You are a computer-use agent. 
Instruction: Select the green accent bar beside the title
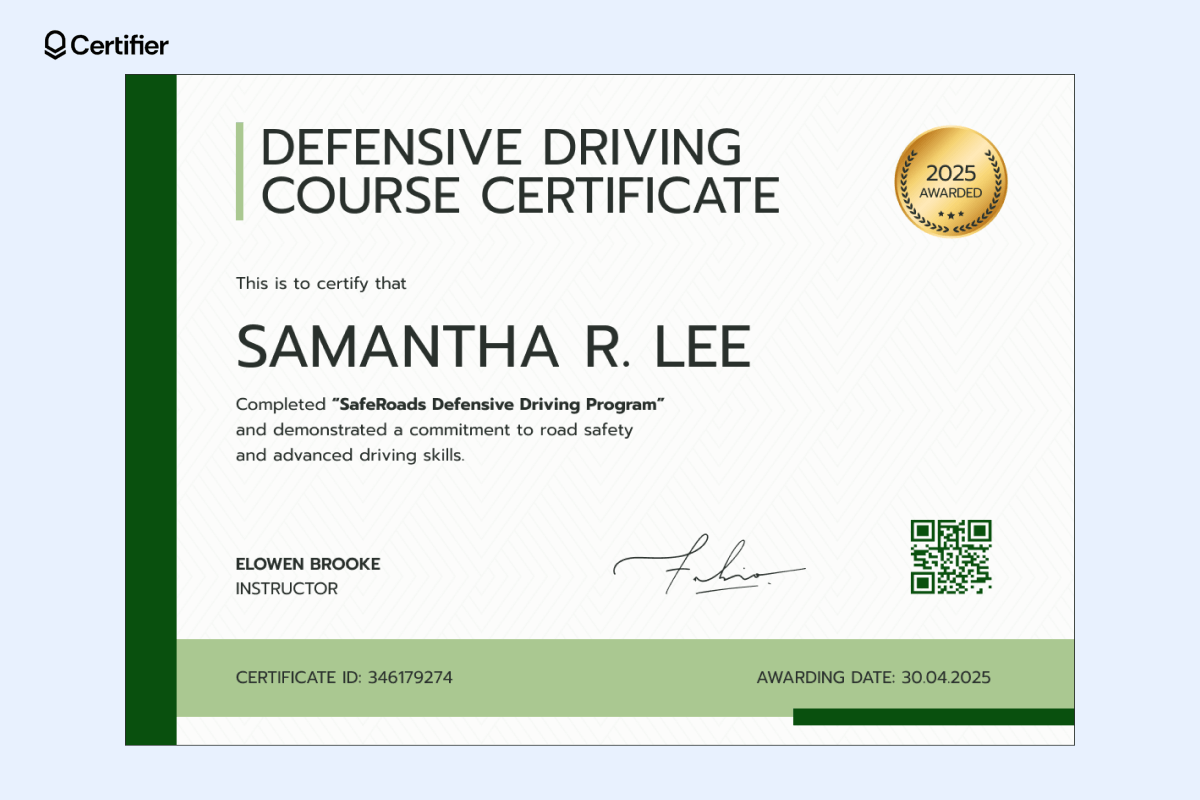(x=240, y=169)
